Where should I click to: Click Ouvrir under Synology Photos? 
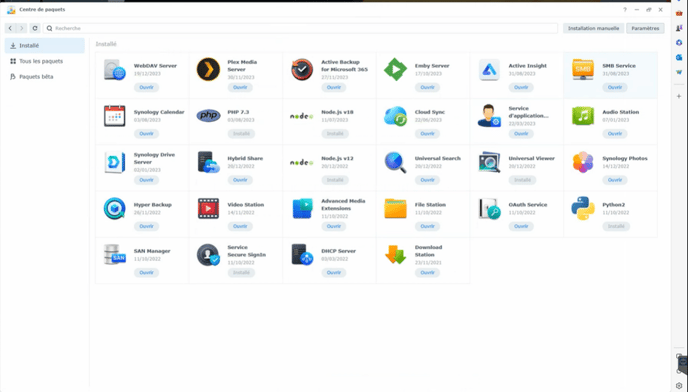tap(615, 180)
